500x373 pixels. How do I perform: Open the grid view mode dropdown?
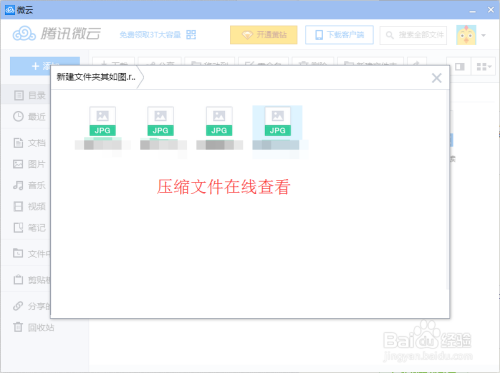coord(484,67)
